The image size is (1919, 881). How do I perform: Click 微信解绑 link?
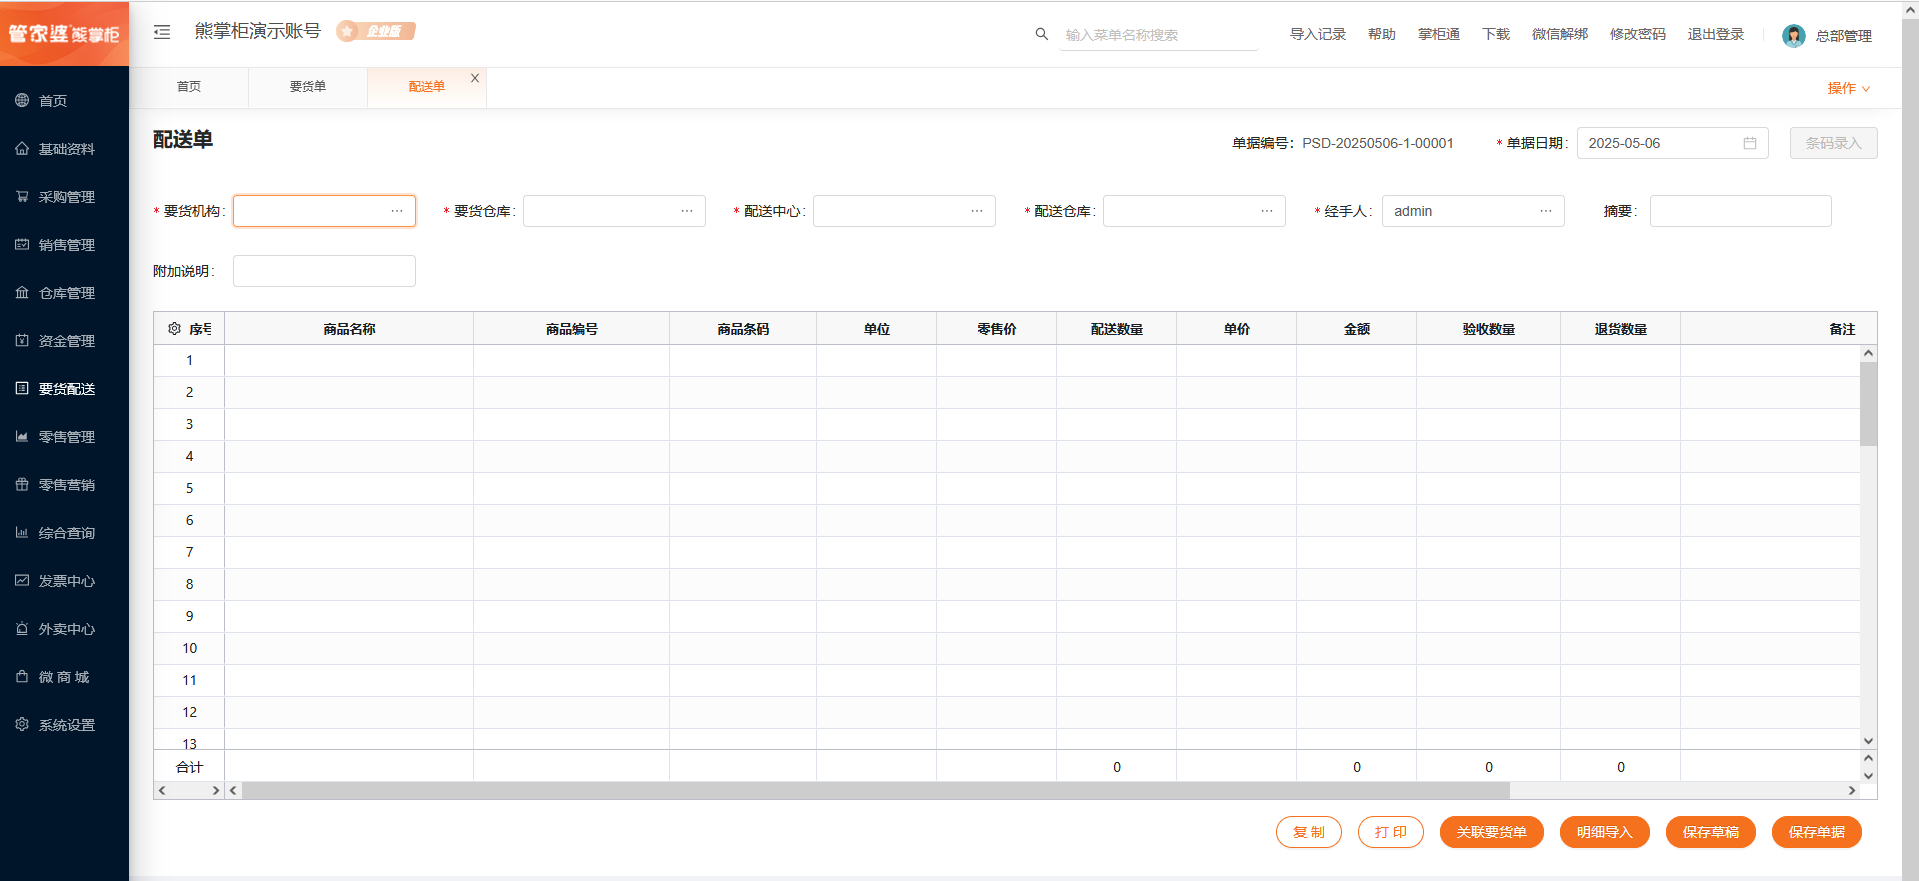[1560, 34]
